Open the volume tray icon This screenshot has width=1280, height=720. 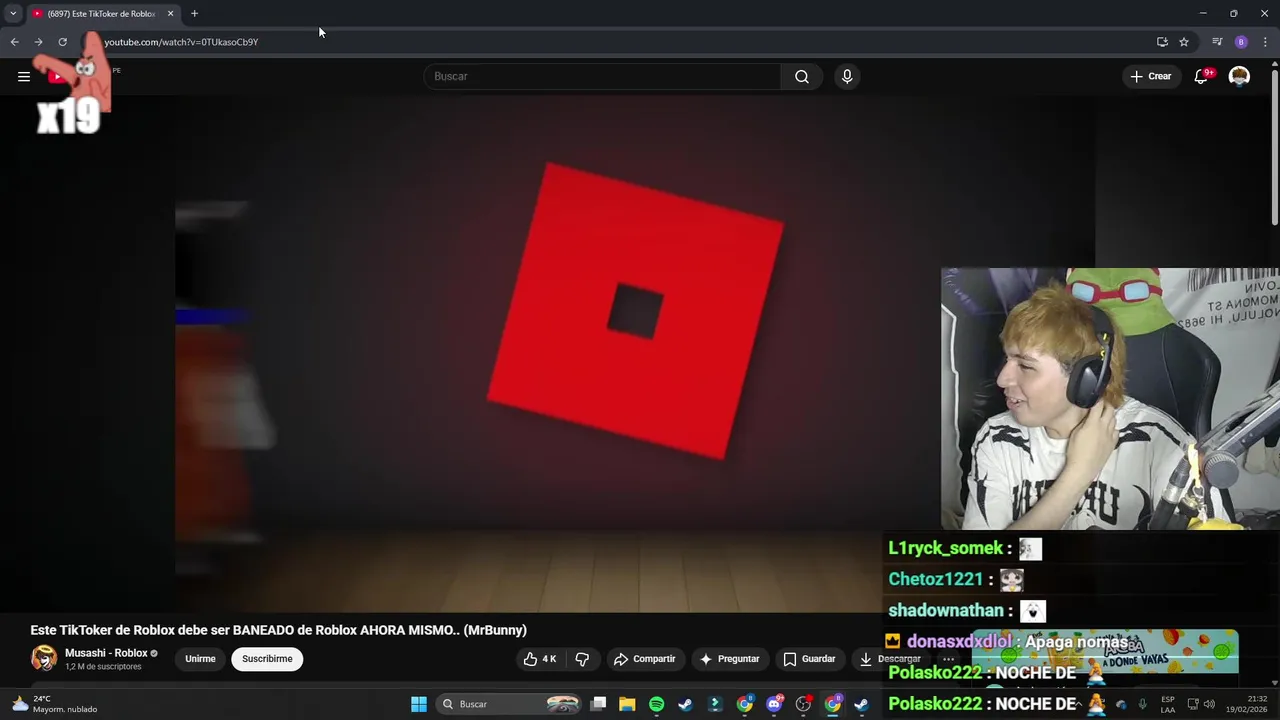coord(1209,704)
